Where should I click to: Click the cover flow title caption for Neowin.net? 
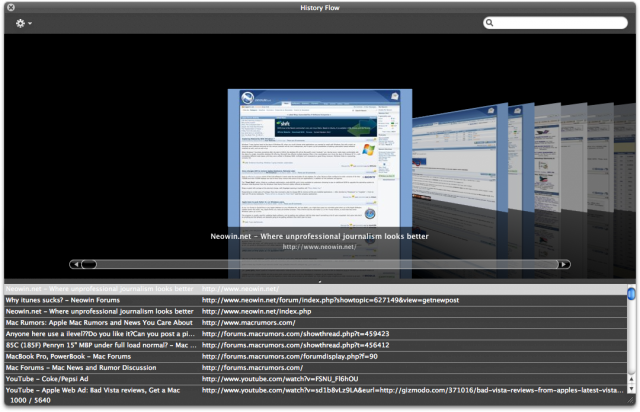pyautogui.click(x=320, y=236)
